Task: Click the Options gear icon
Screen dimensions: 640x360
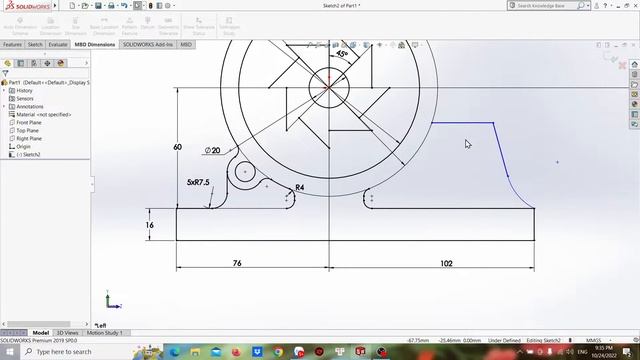Action: (x=168, y=6)
